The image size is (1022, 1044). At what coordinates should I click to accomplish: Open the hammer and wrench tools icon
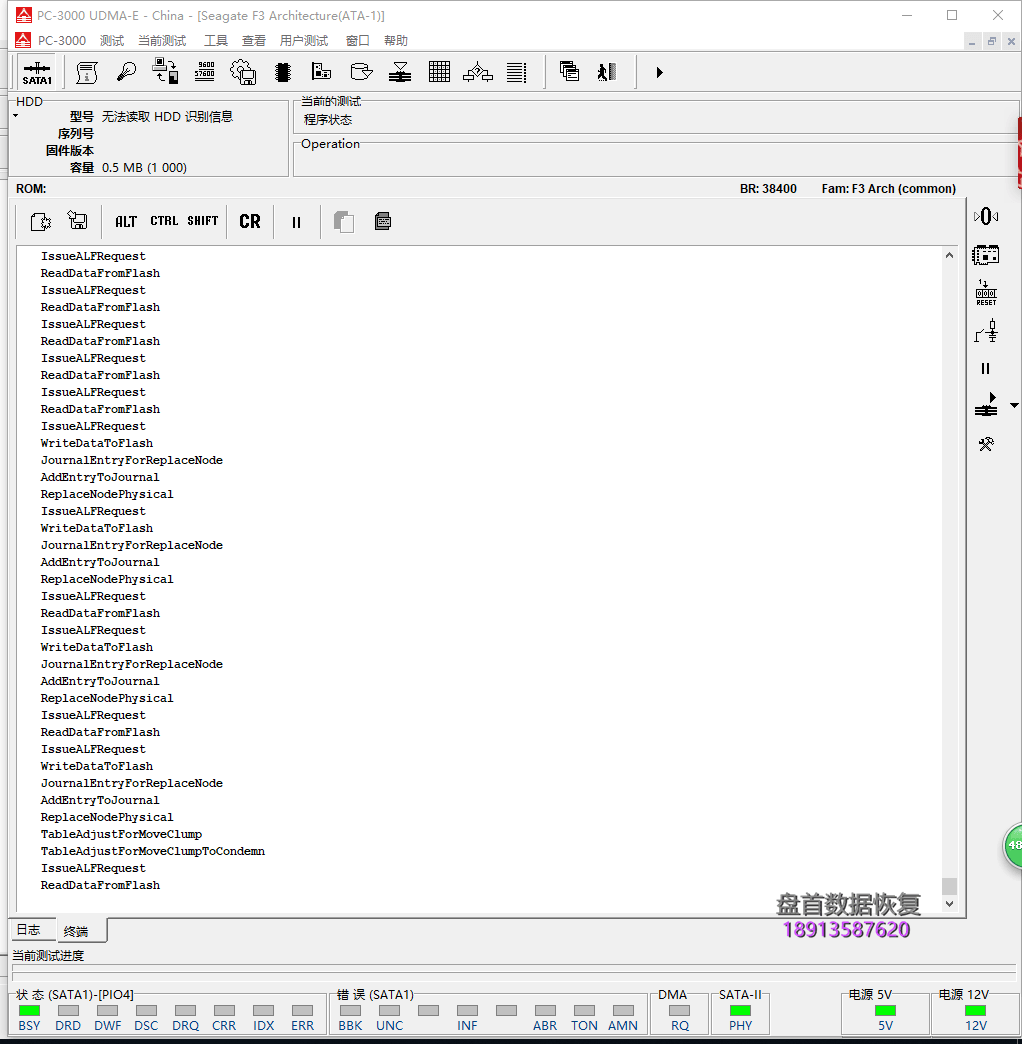pyautogui.click(x=986, y=444)
